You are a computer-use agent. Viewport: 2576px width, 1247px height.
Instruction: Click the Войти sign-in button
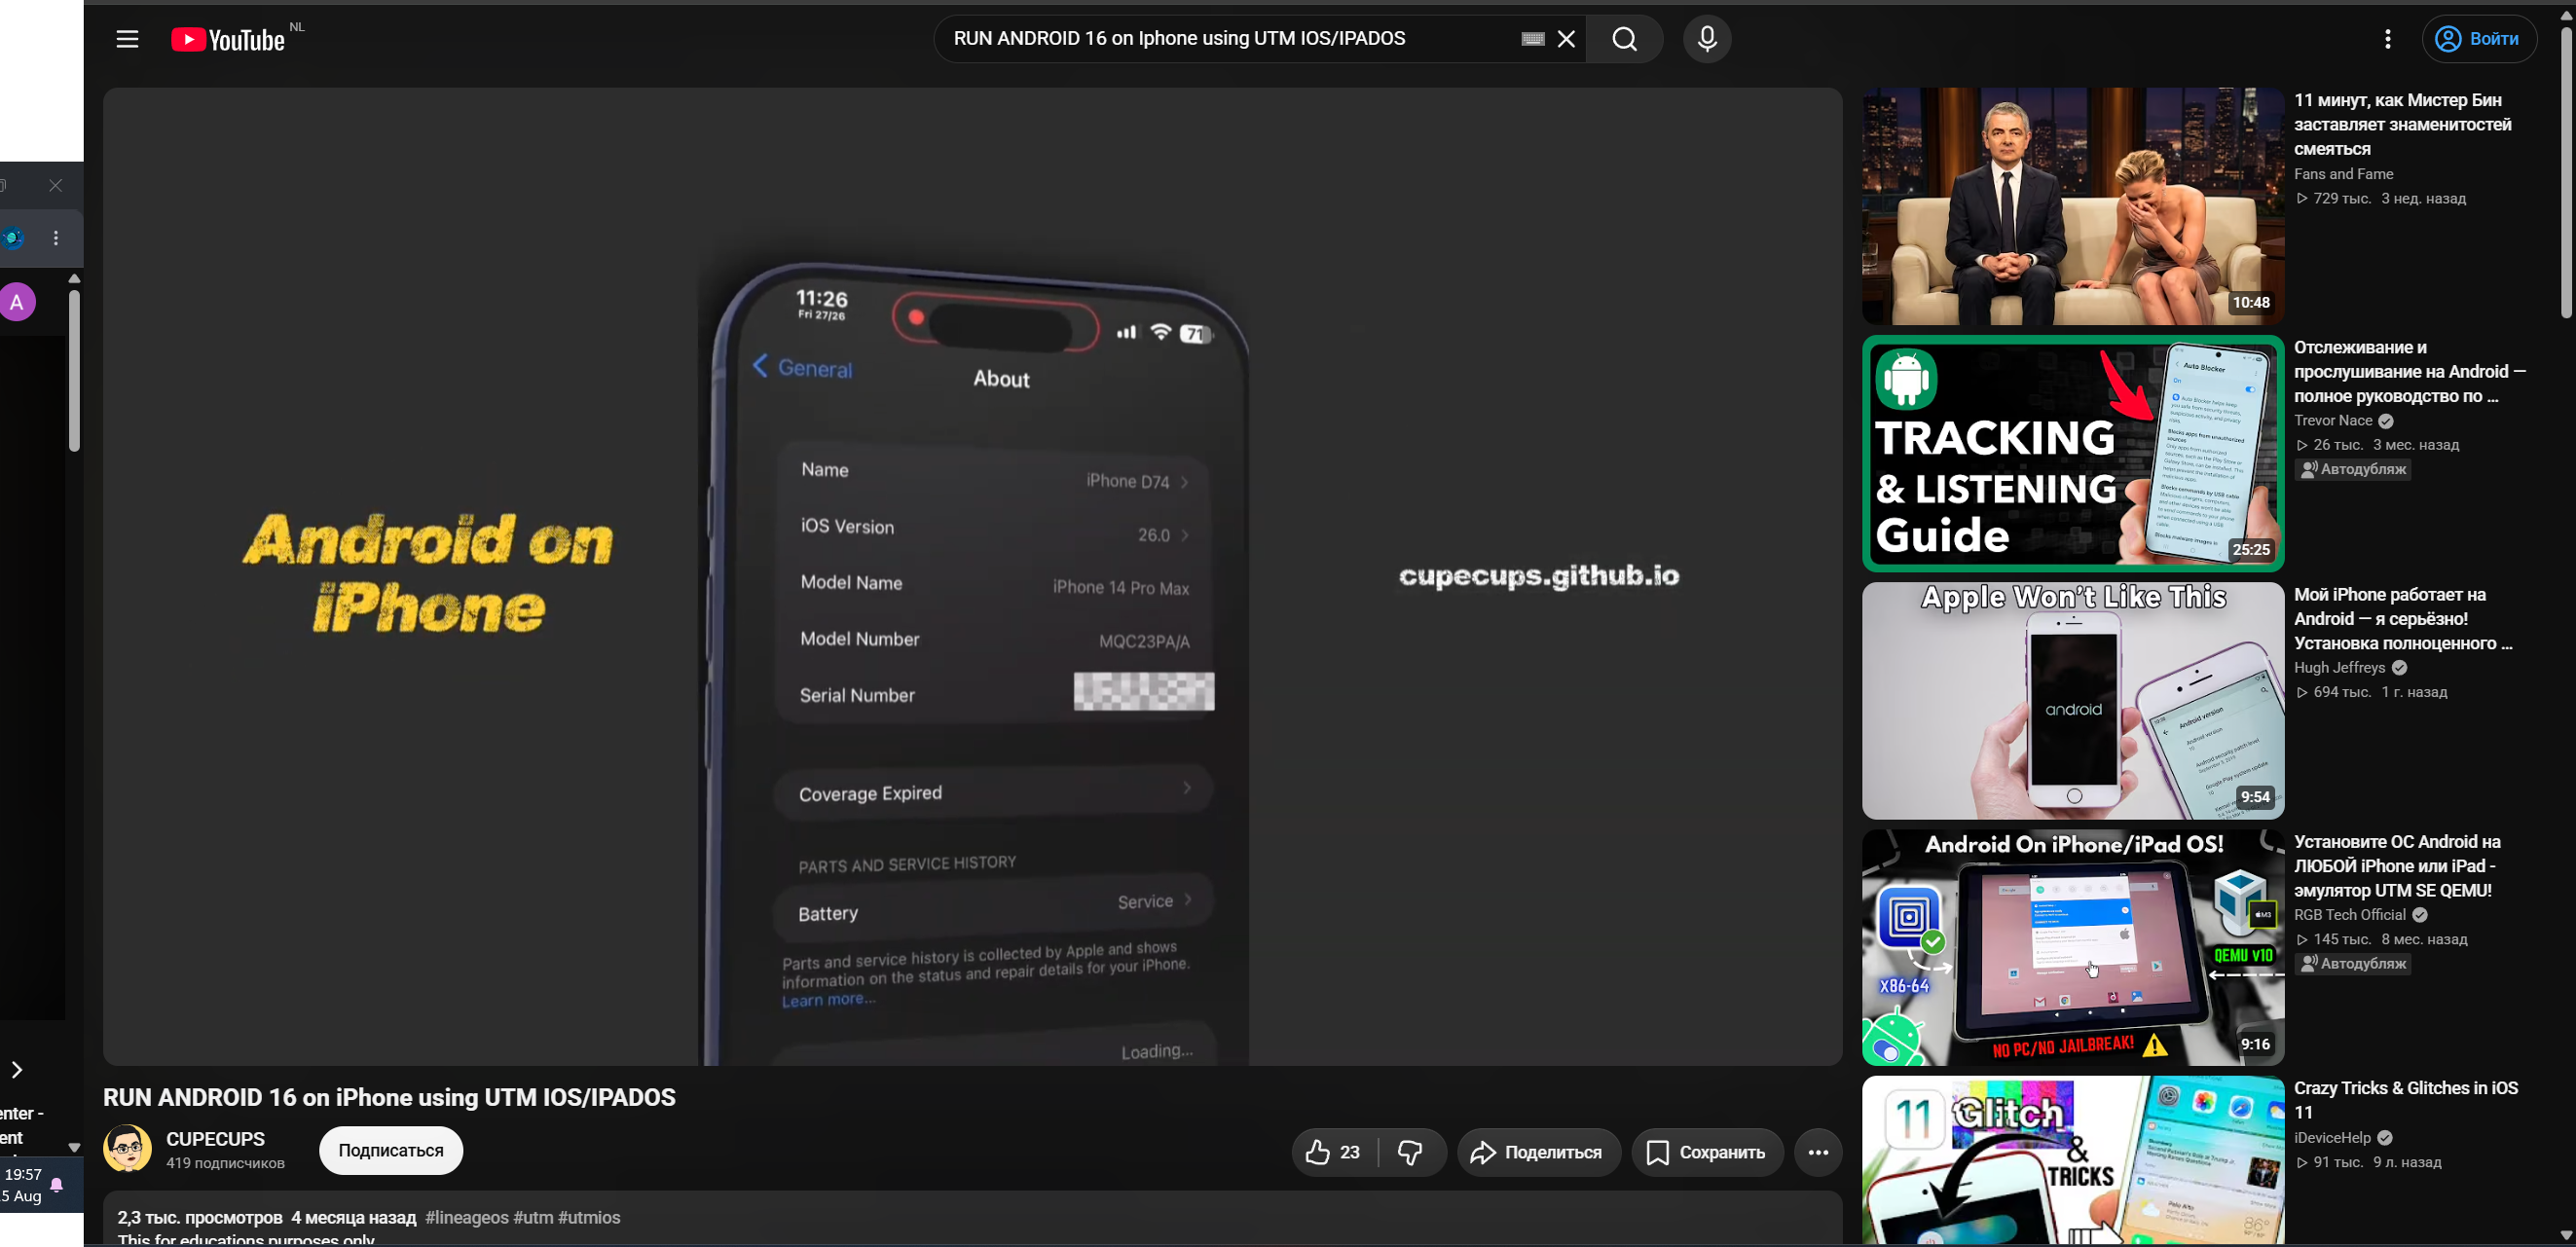(2479, 39)
